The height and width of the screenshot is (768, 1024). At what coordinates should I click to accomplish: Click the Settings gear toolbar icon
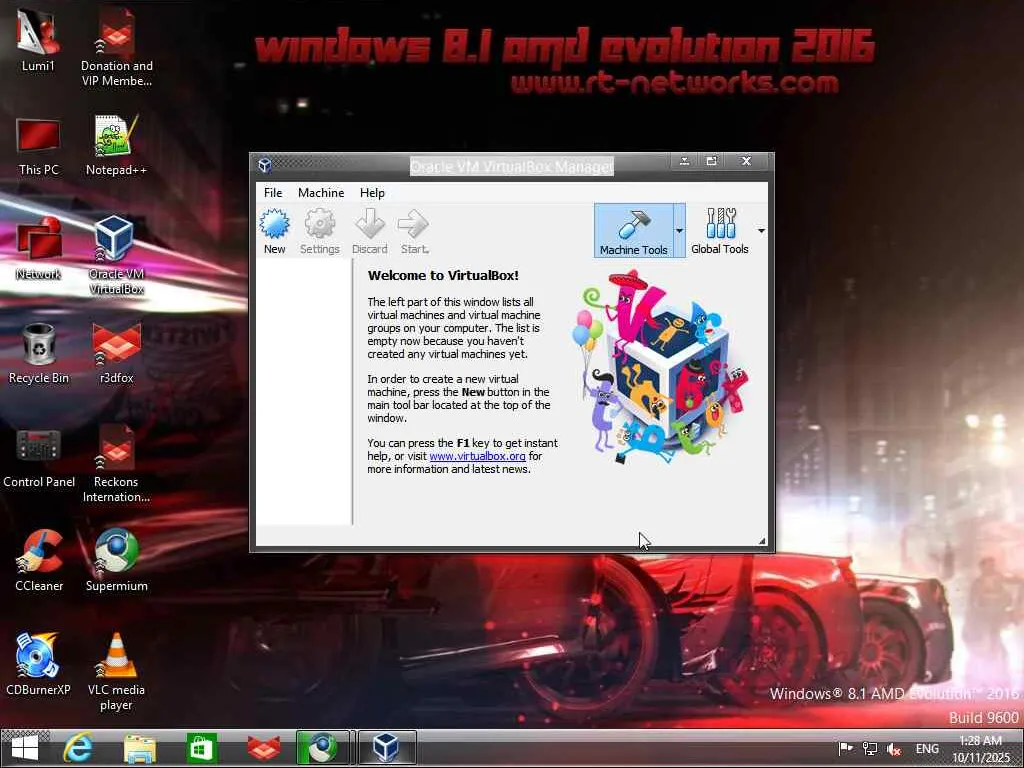click(x=319, y=231)
